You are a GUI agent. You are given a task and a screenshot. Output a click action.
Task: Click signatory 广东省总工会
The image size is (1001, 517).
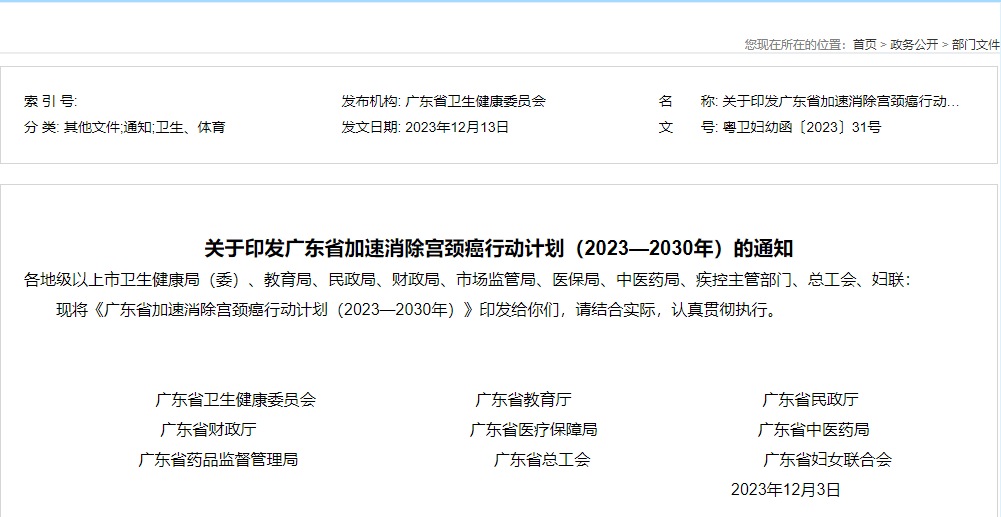point(542,460)
